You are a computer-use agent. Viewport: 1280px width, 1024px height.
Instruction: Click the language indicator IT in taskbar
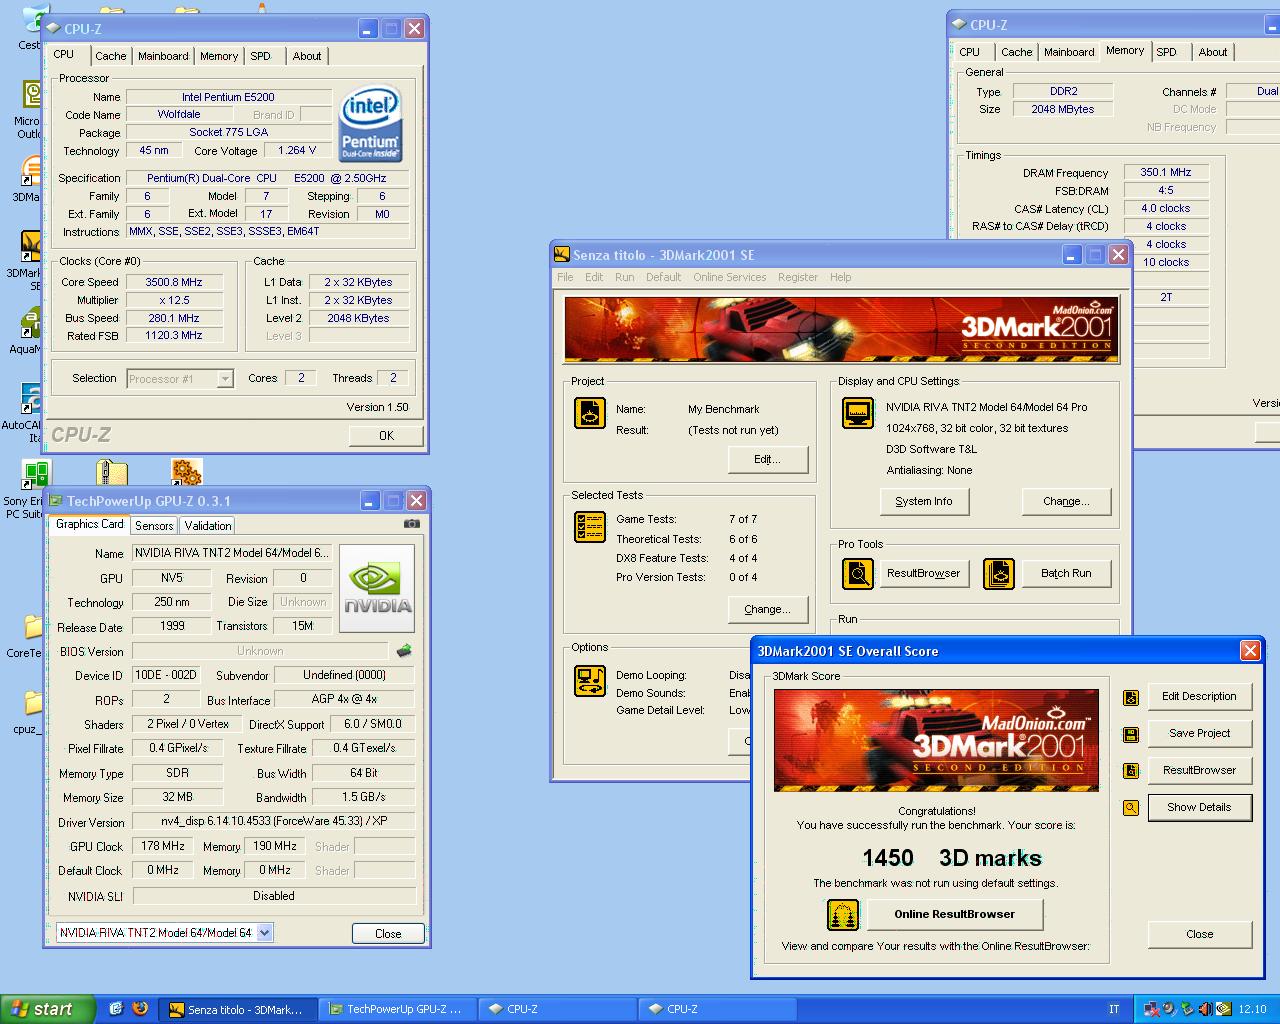pos(1114,1009)
